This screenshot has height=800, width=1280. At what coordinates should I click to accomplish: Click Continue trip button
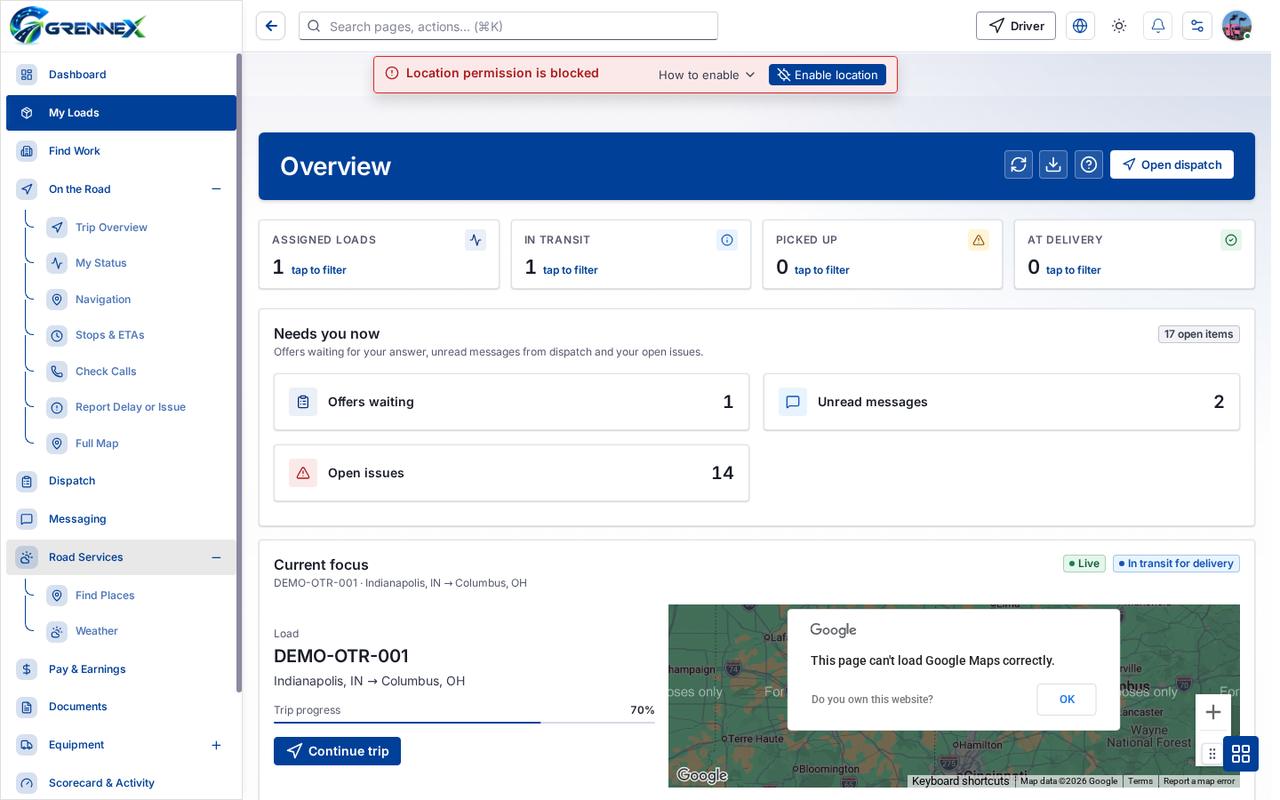coord(337,751)
